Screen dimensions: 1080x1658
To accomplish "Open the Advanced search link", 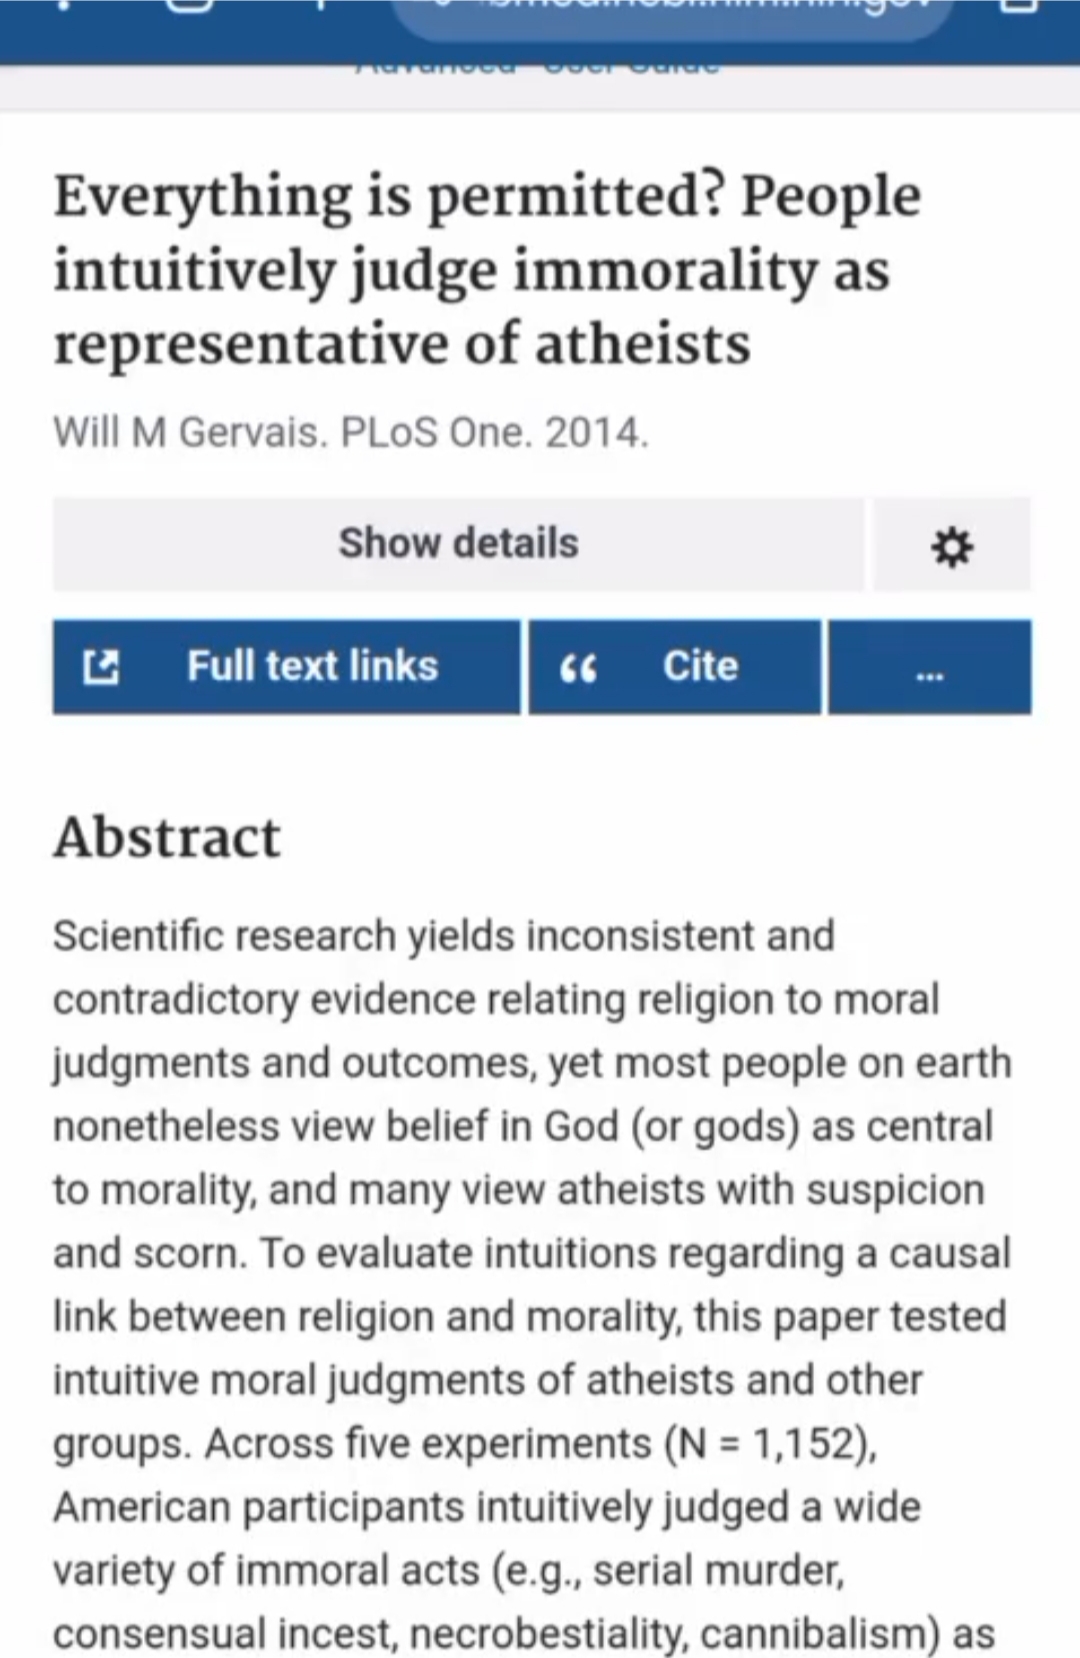I will [436, 67].
